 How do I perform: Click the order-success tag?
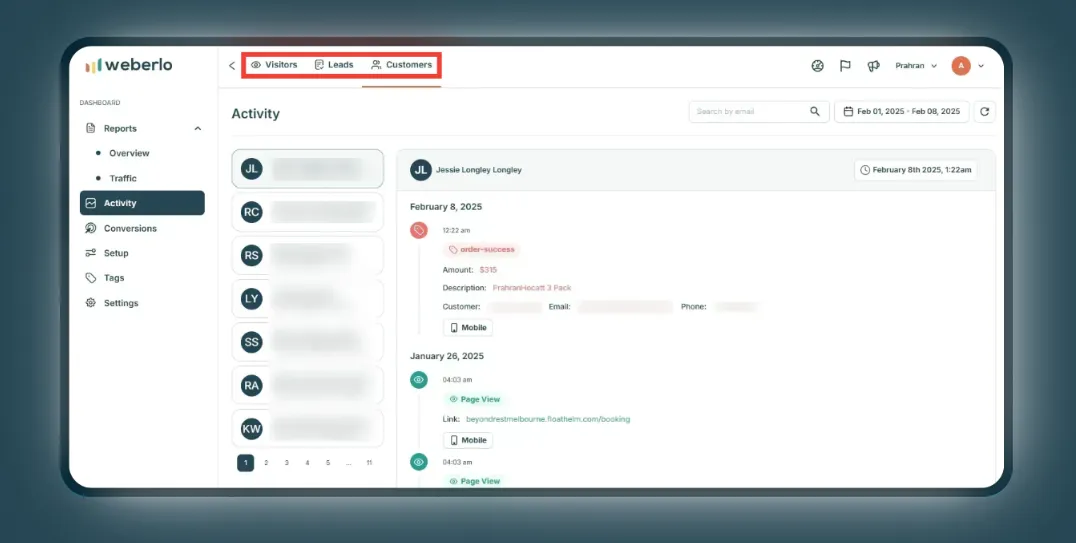click(481, 250)
